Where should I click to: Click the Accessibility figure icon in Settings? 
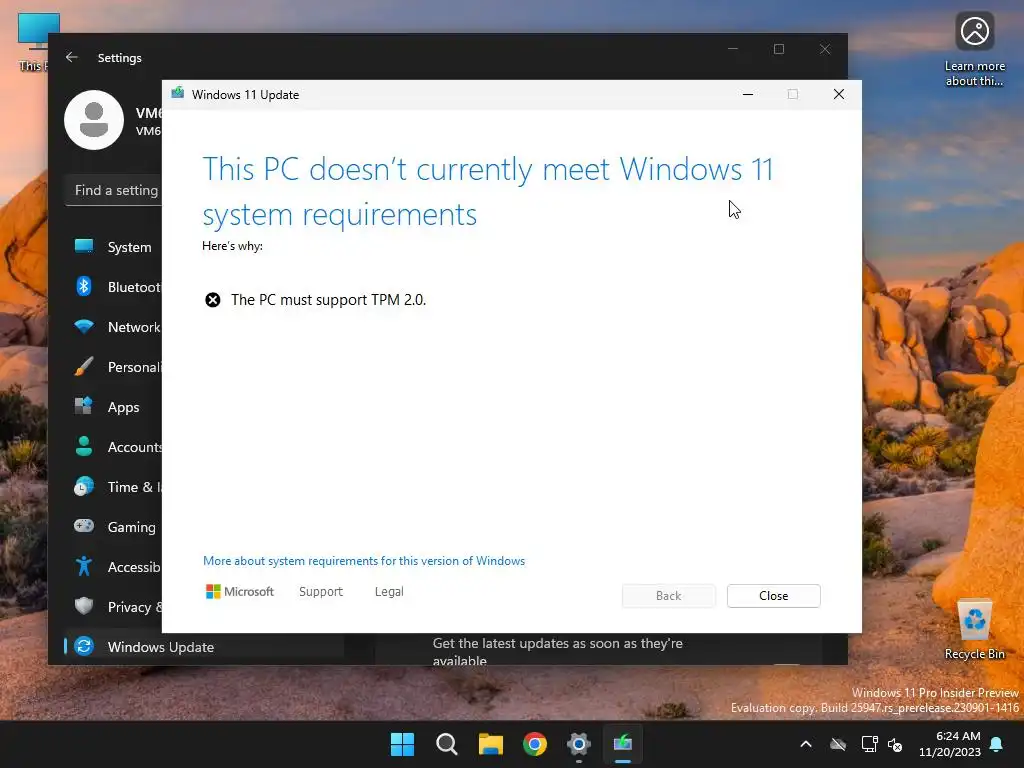pyautogui.click(x=84, y=566)
